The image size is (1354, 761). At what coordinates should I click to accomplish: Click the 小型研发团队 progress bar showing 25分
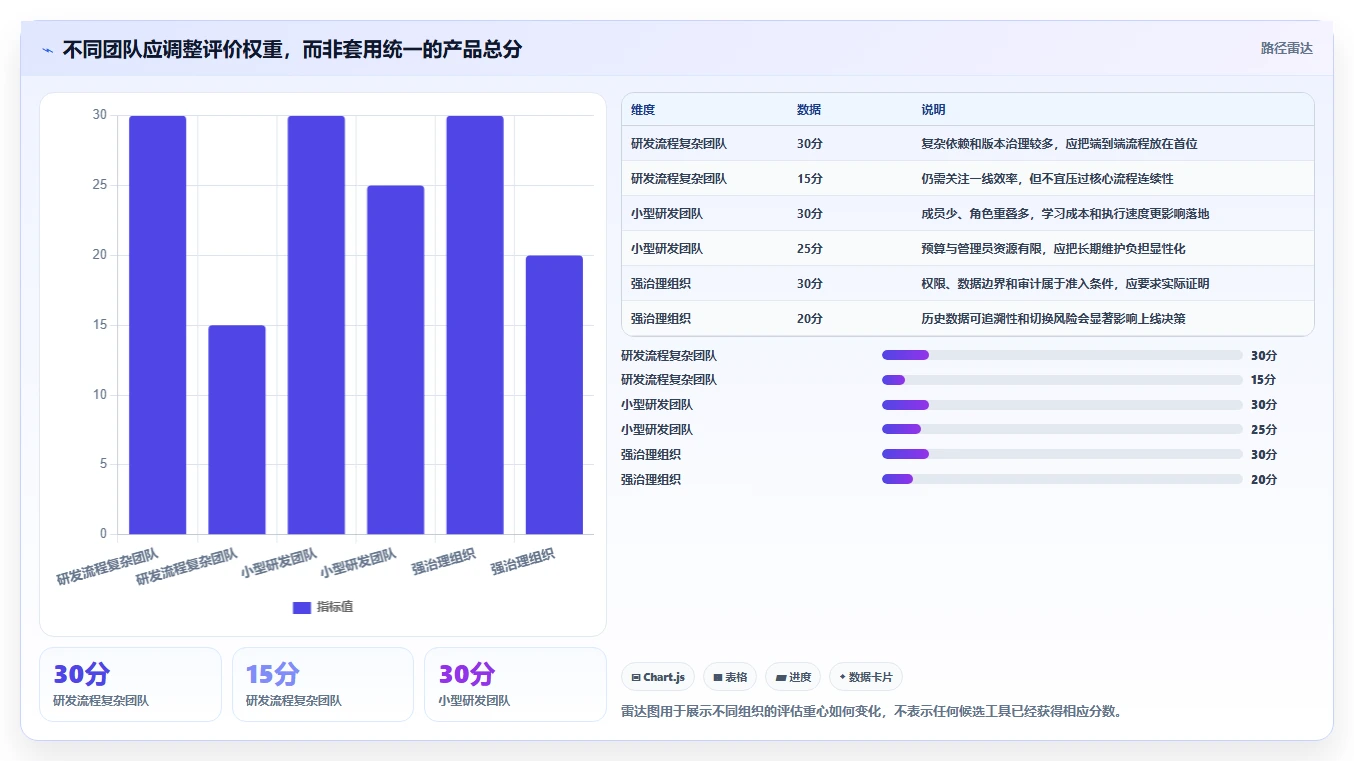tap(1062, 429)
